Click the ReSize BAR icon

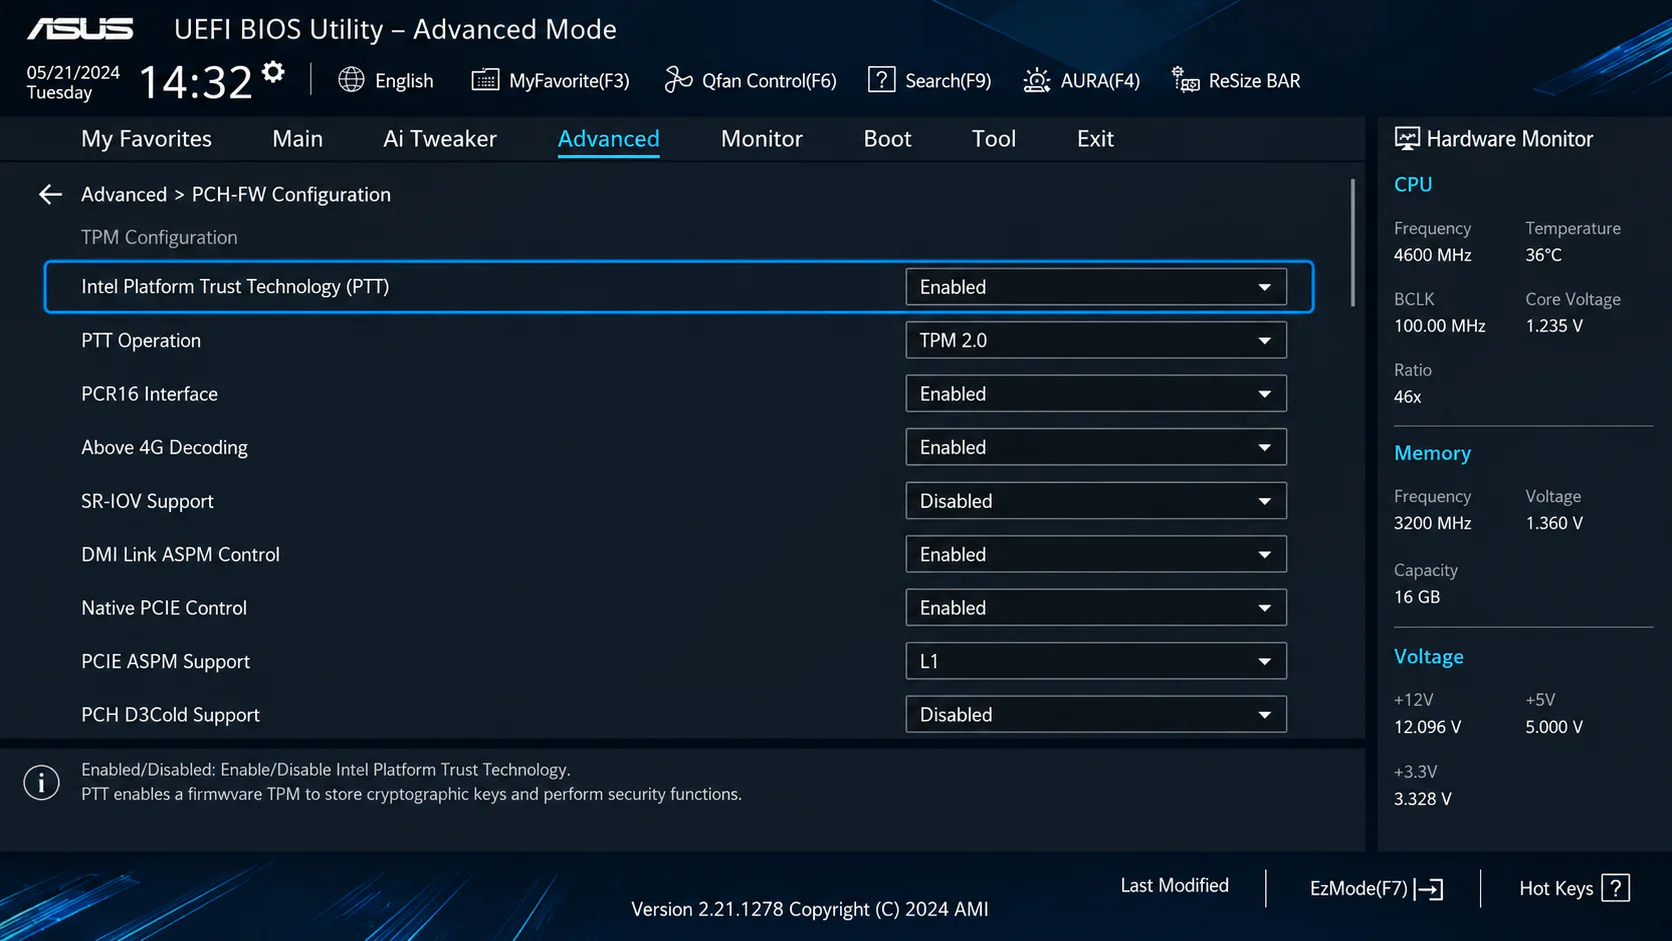point(1185,80)
